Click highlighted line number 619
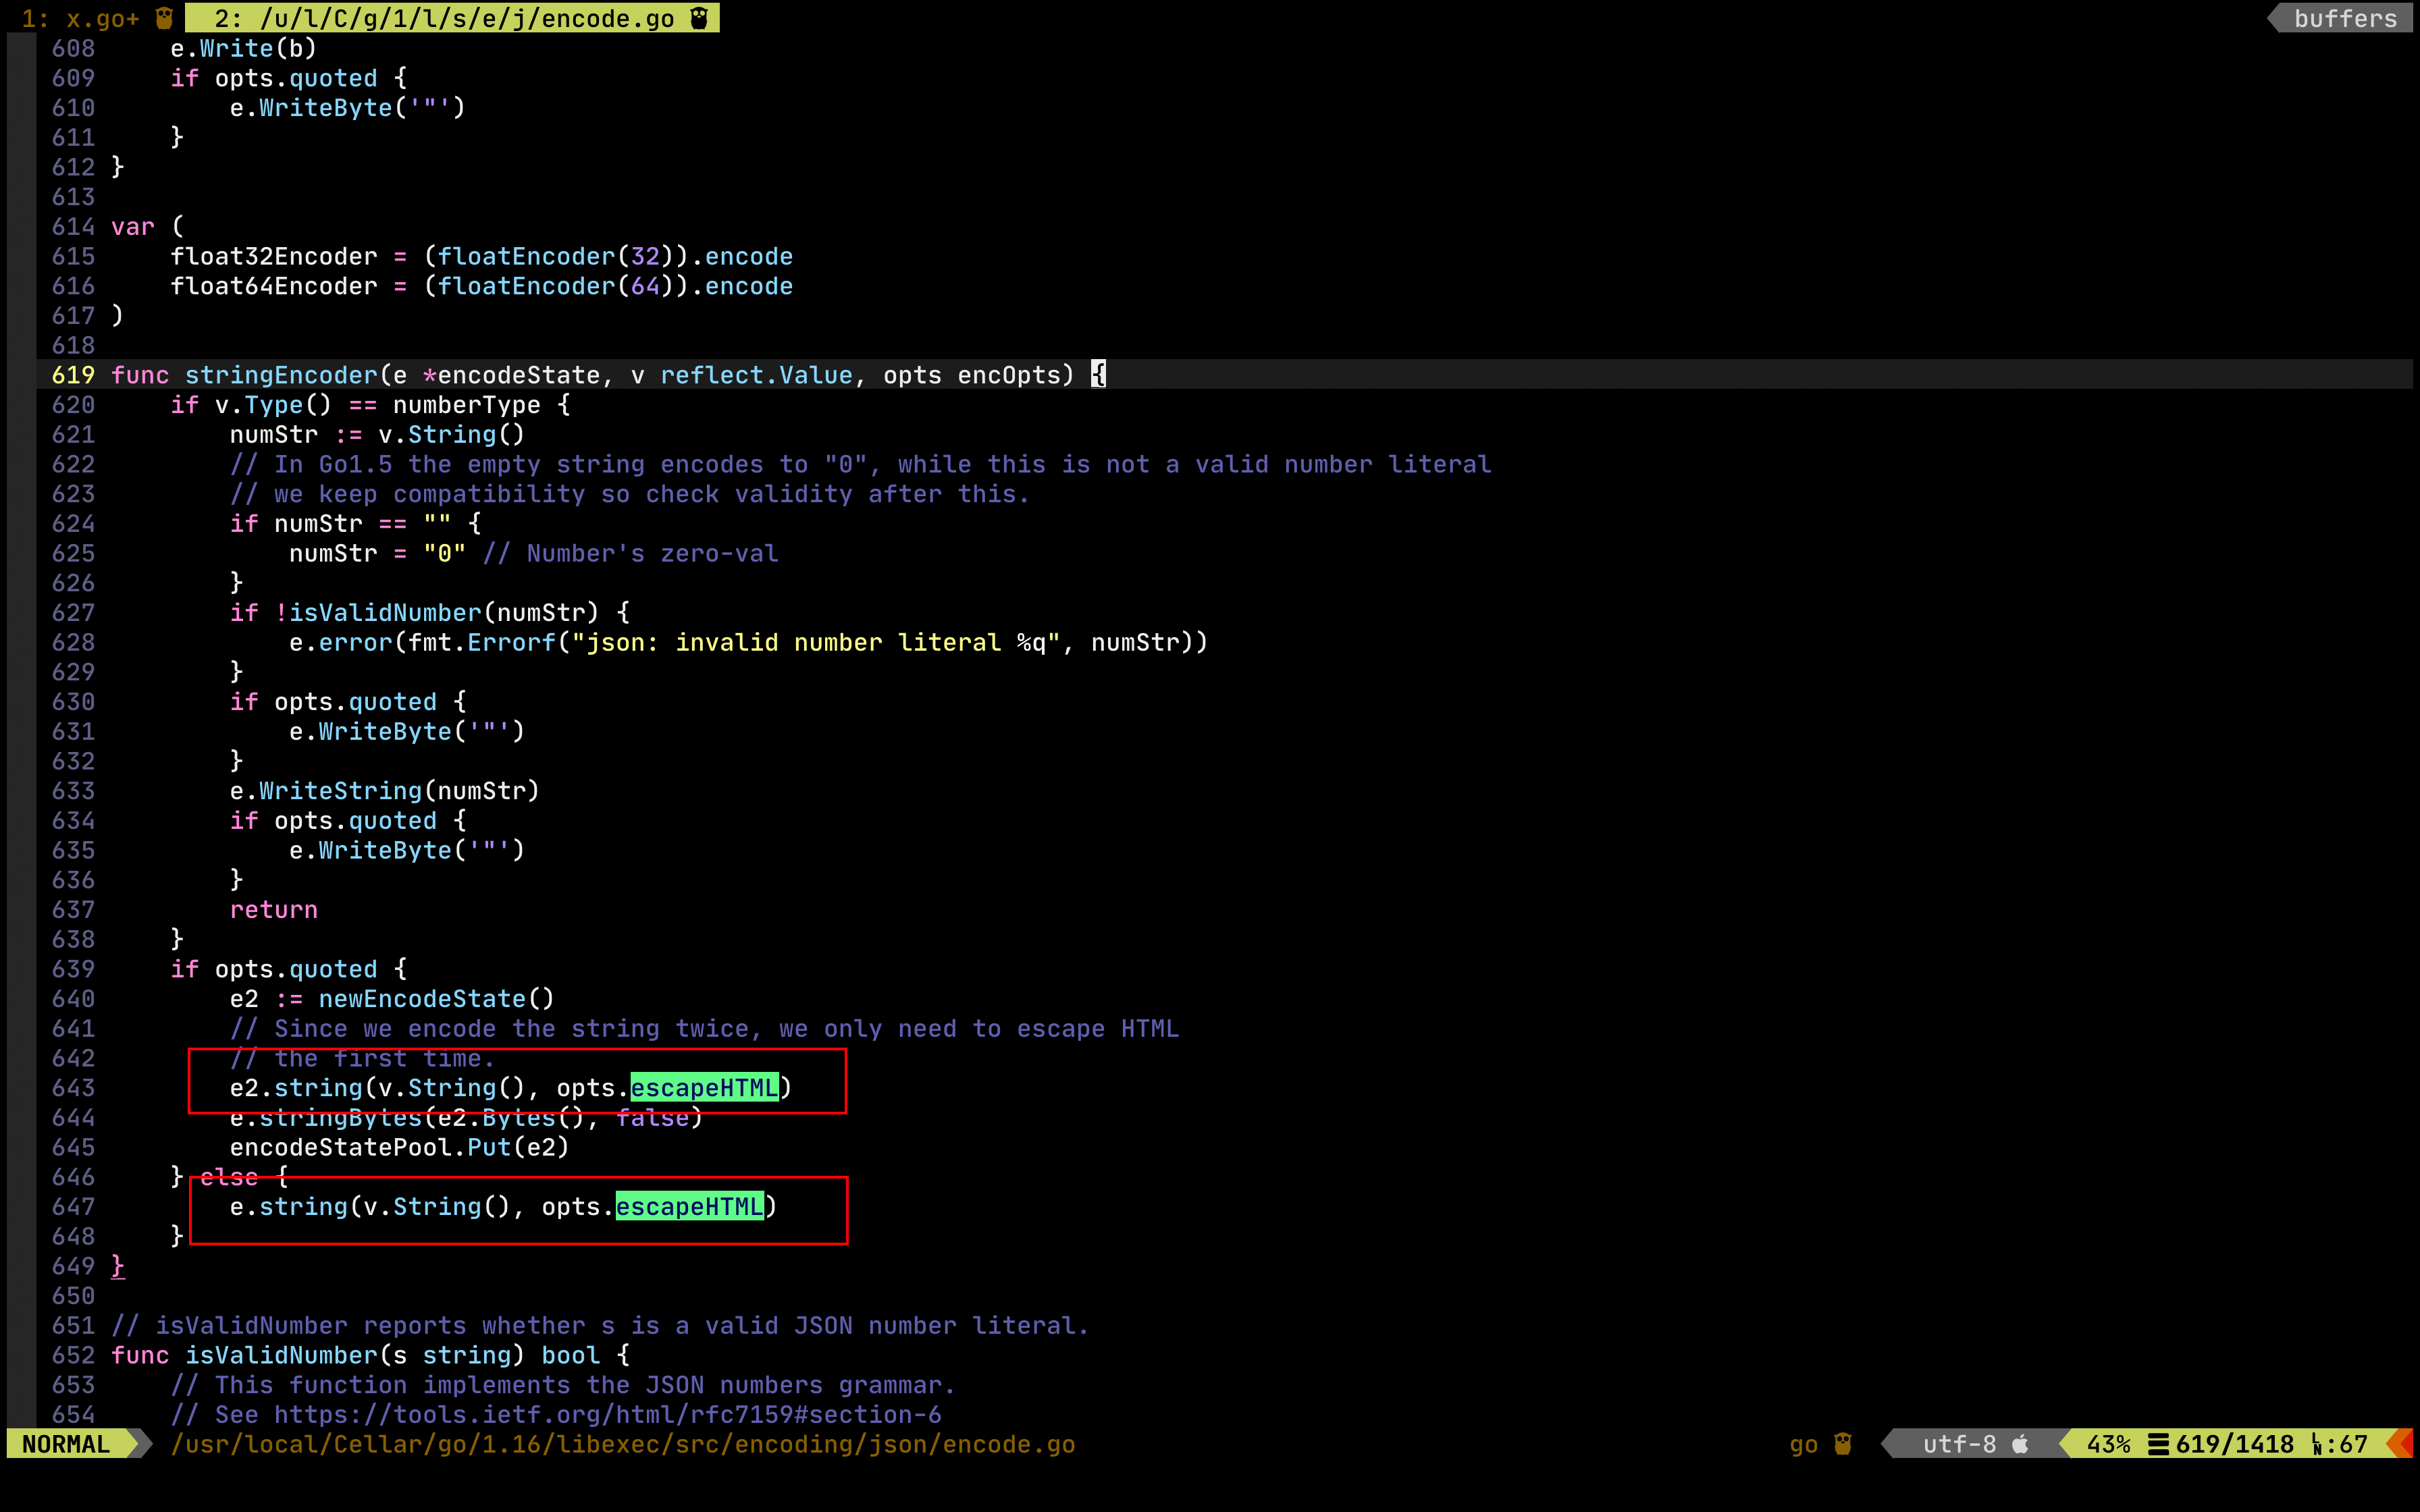2420x1512 pixels. (73, 374)
